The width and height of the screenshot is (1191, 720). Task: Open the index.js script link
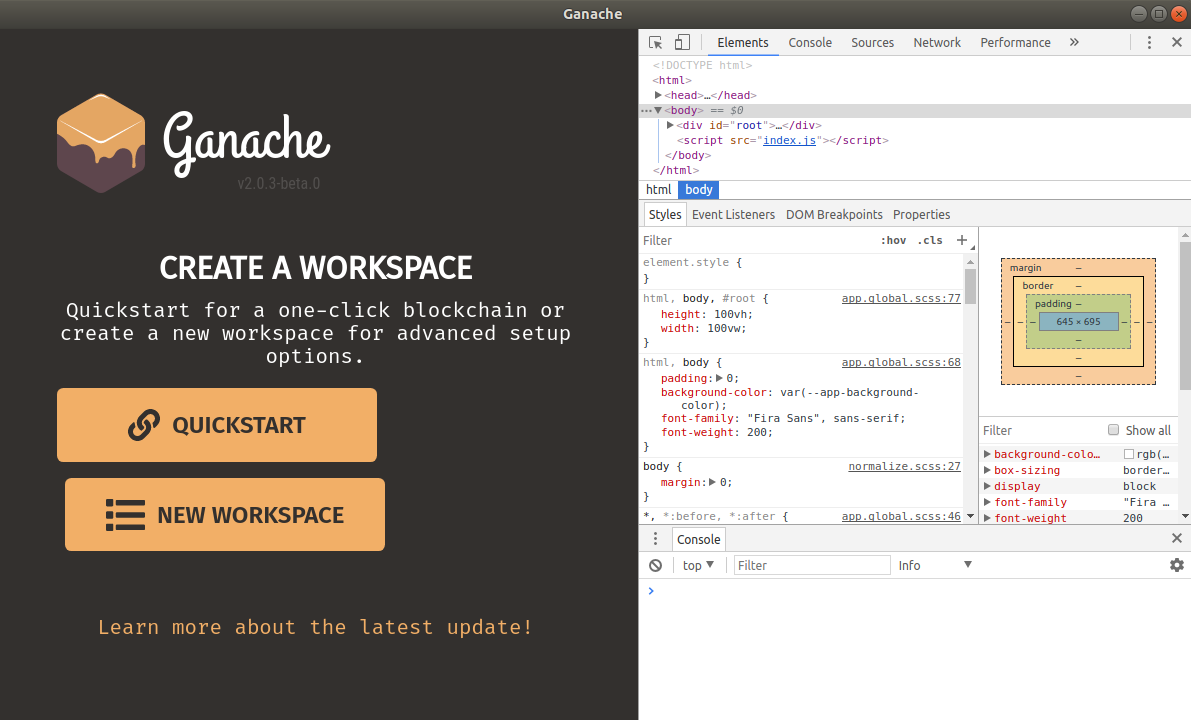pyautogui.click(x=789, y=141)
